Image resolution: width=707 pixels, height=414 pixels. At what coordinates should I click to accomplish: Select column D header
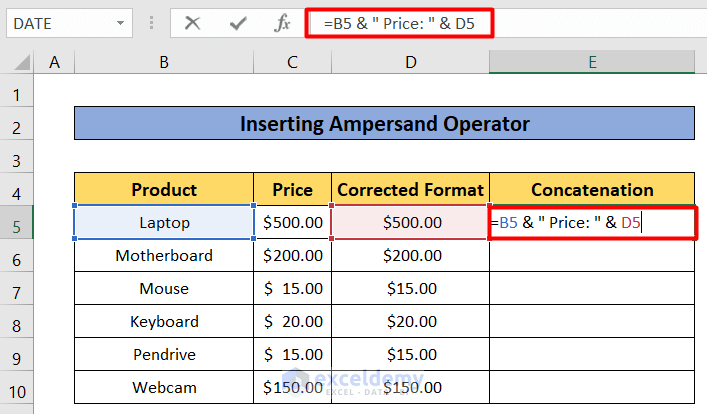click(x=410, y=63)
